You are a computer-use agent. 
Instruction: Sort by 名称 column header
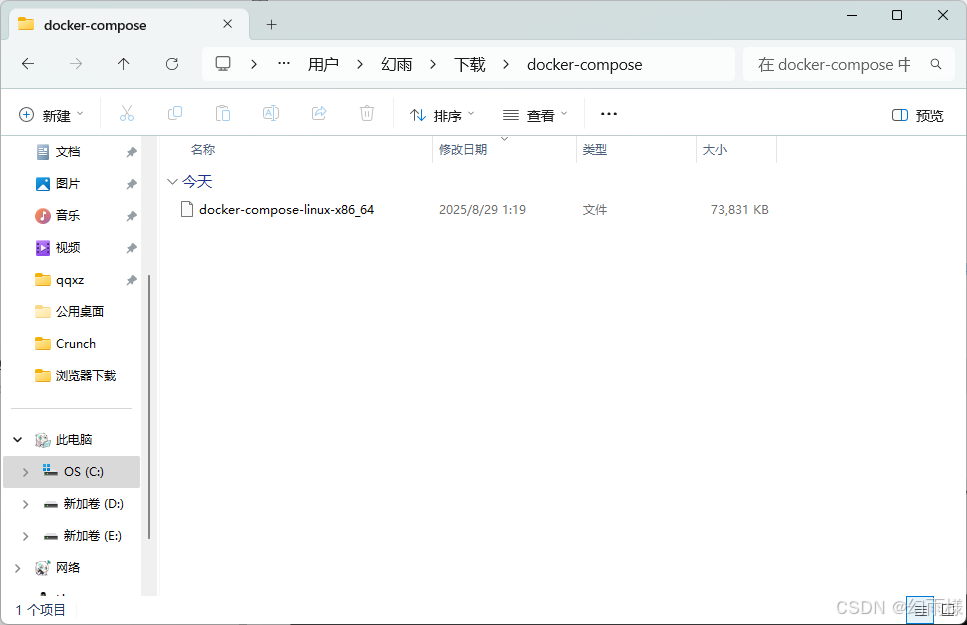point(203,149)
